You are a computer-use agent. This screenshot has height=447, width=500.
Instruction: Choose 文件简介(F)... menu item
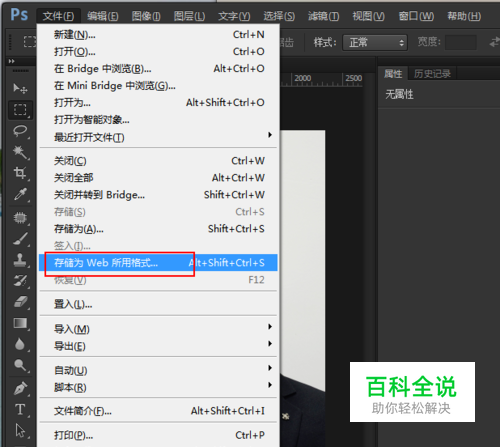pyautogui.click(x=158, y=411)
